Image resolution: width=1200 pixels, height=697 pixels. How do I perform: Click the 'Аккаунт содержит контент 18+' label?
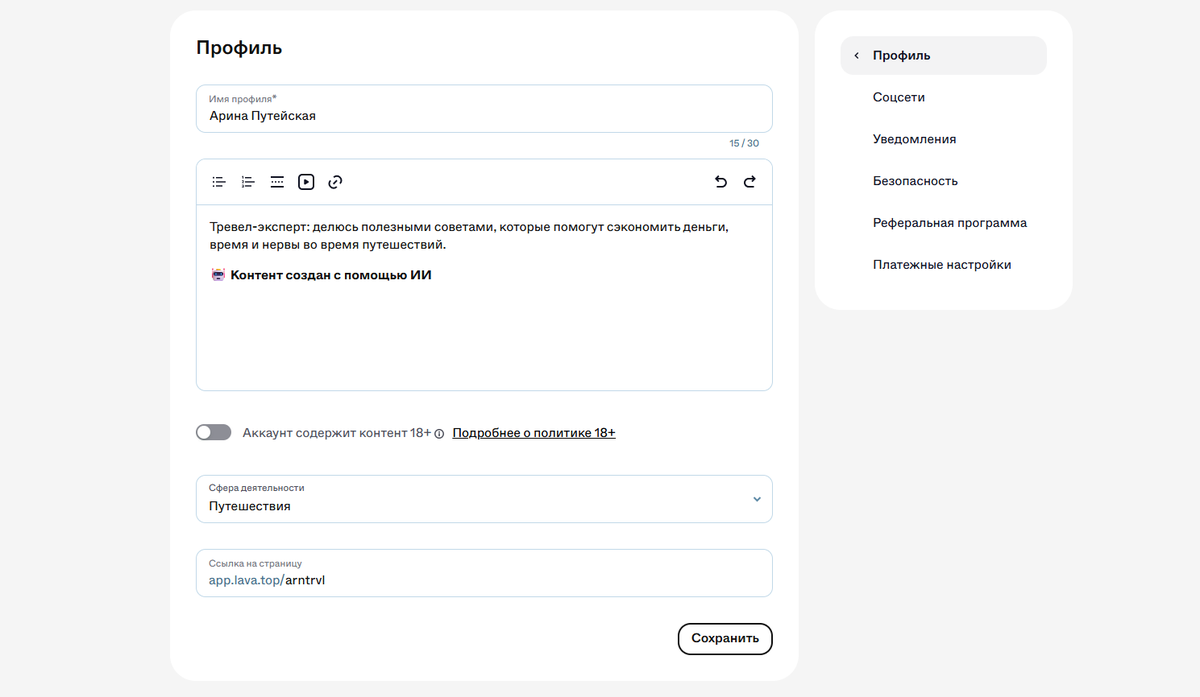(337, 433)
